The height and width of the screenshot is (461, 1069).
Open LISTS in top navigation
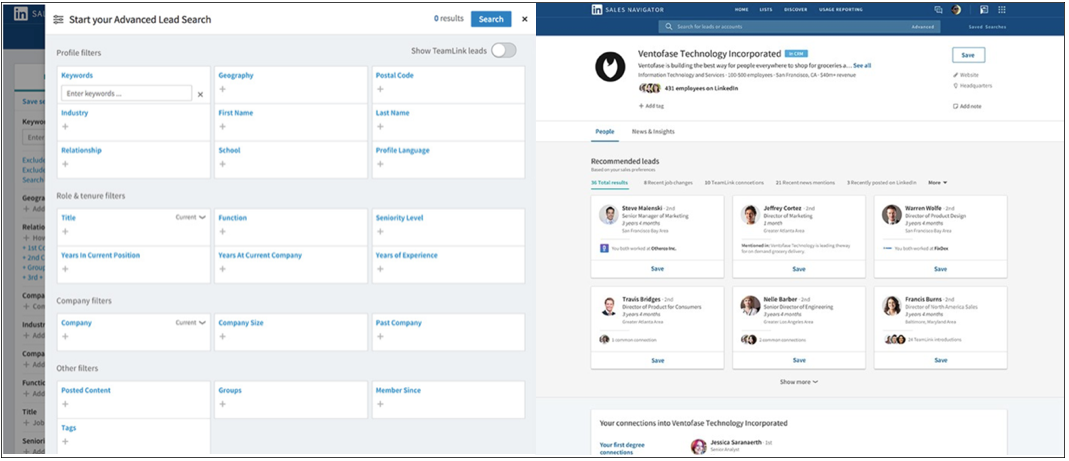pyautogui.click(x=766, y=10)
